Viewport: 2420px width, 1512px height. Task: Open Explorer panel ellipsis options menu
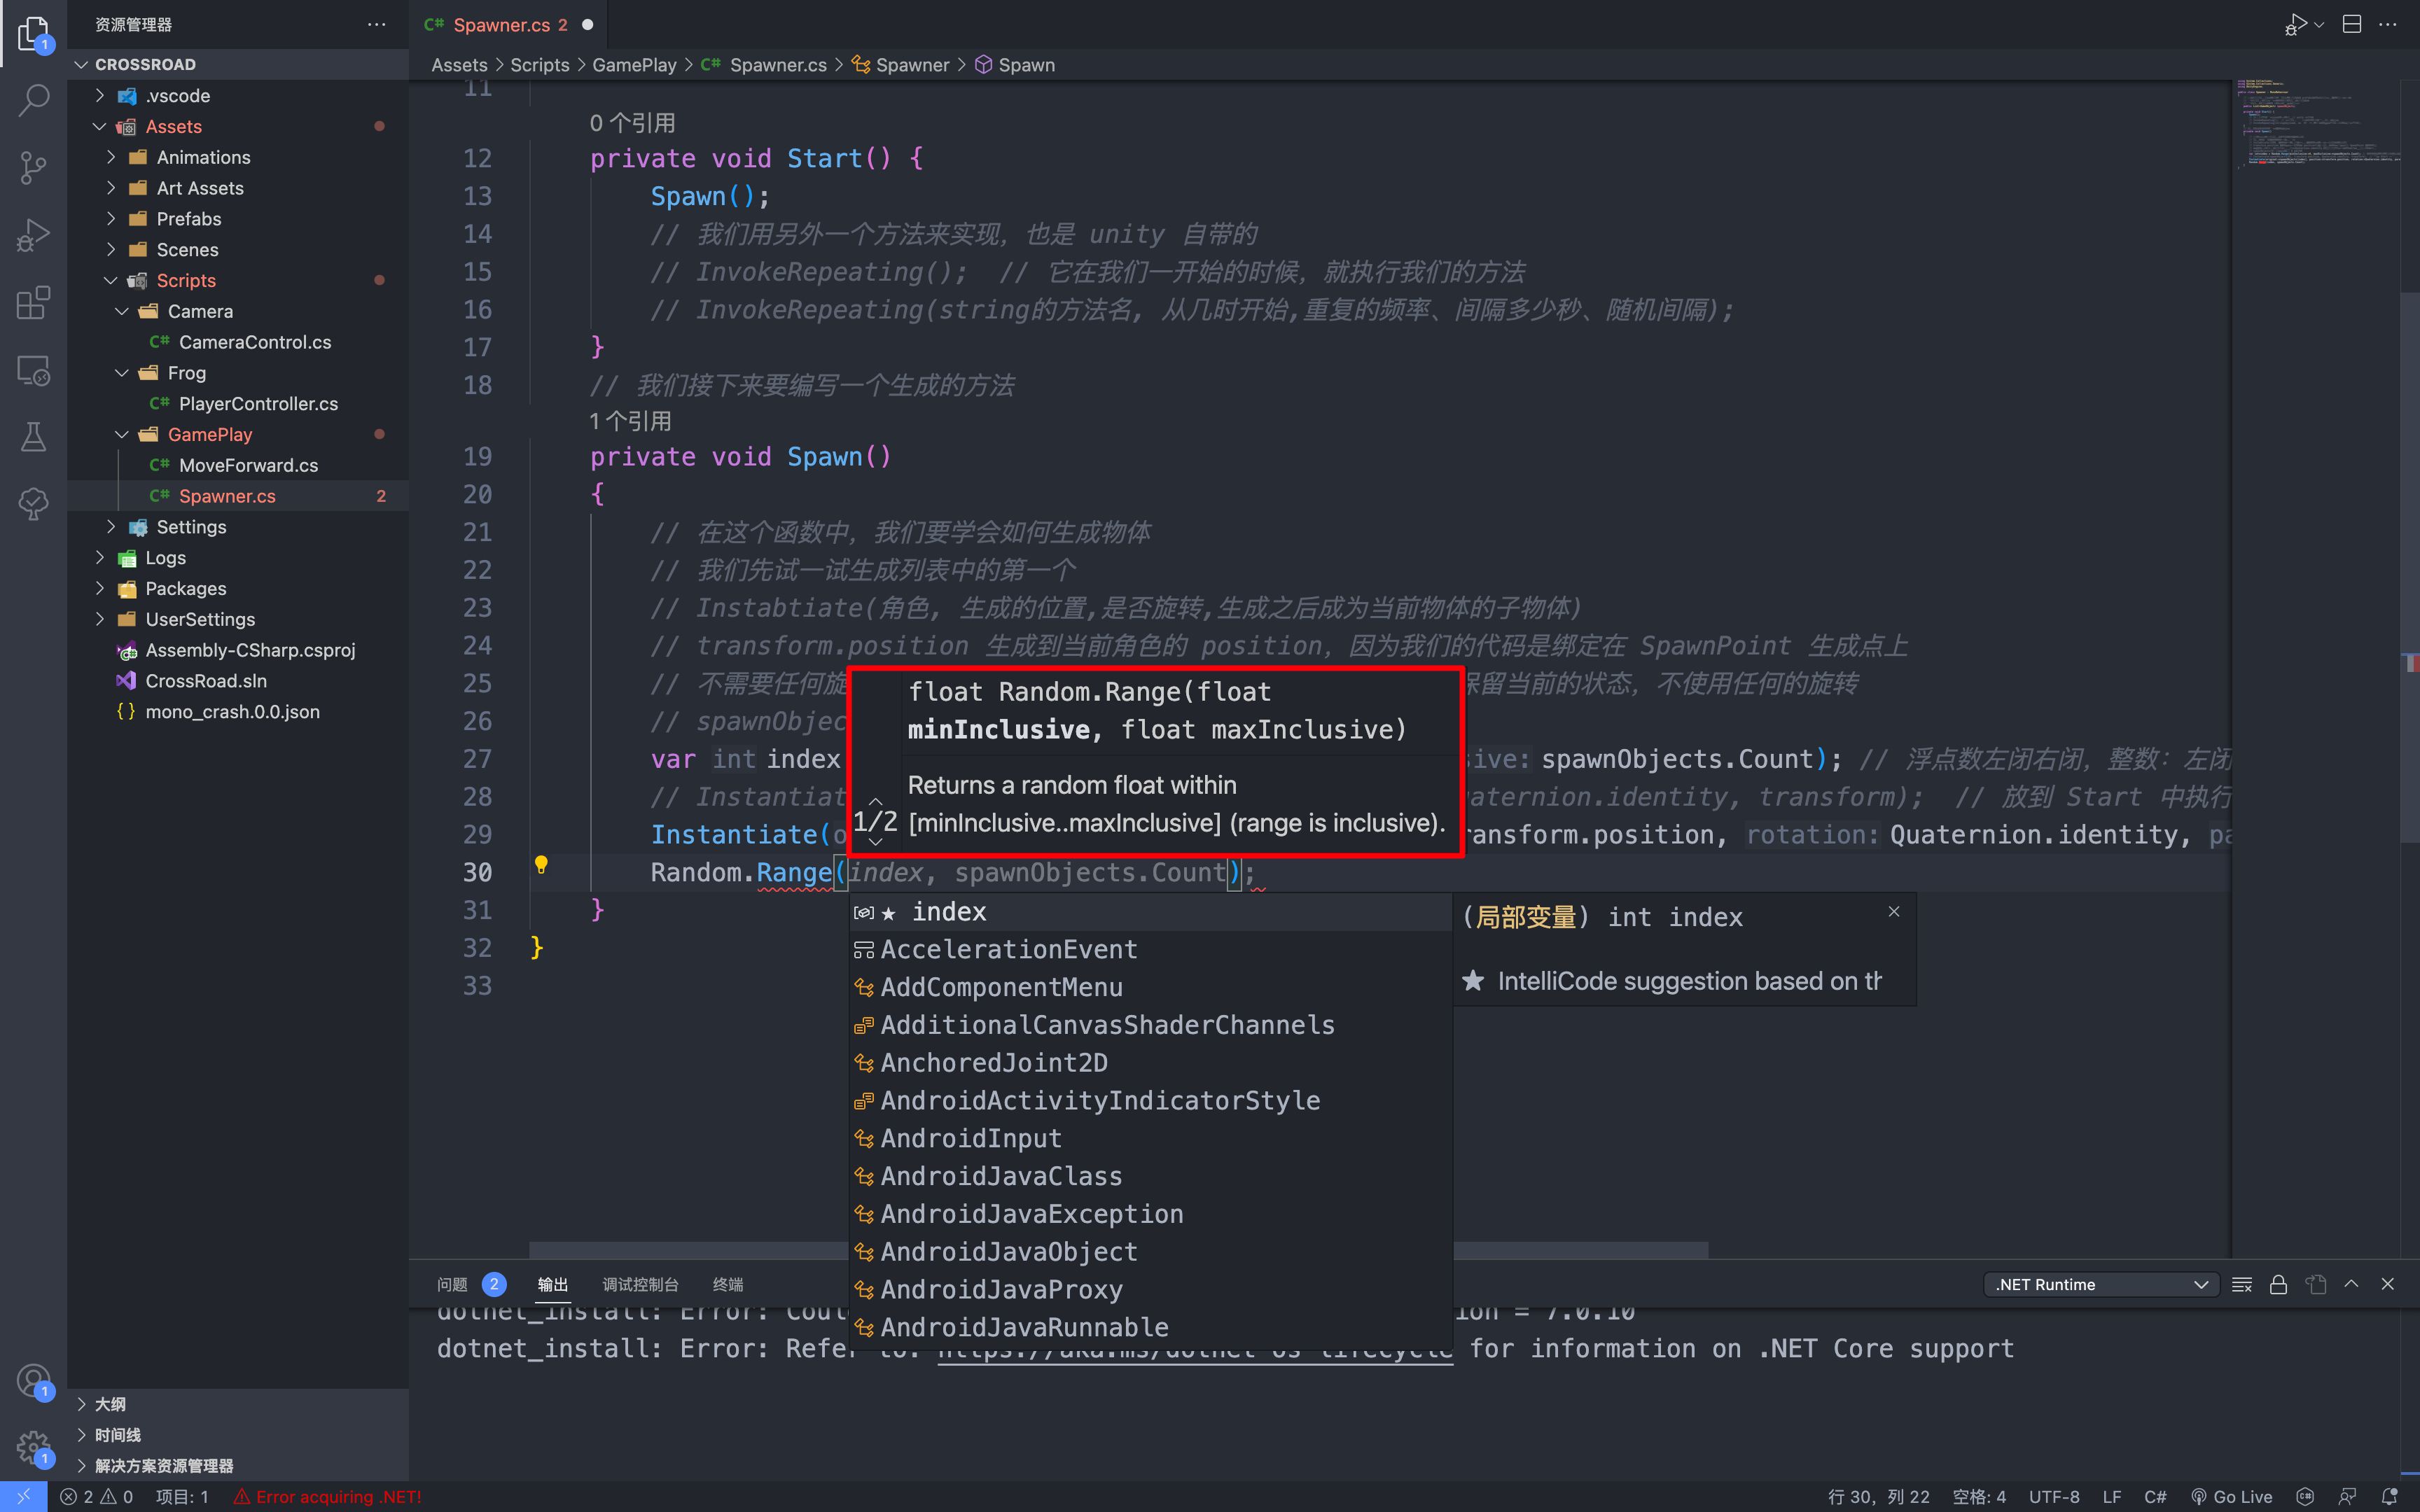pyautogui.click(x=376, y=24)
